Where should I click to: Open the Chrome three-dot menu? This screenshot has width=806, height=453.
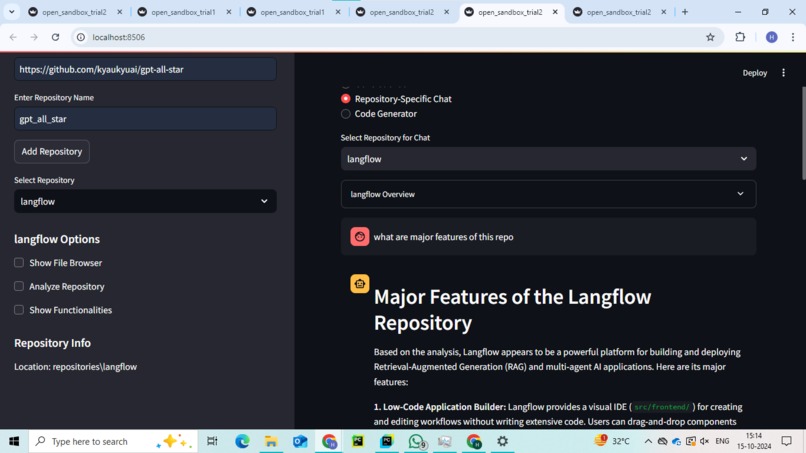pyautogui.click(x=793, y=37)
